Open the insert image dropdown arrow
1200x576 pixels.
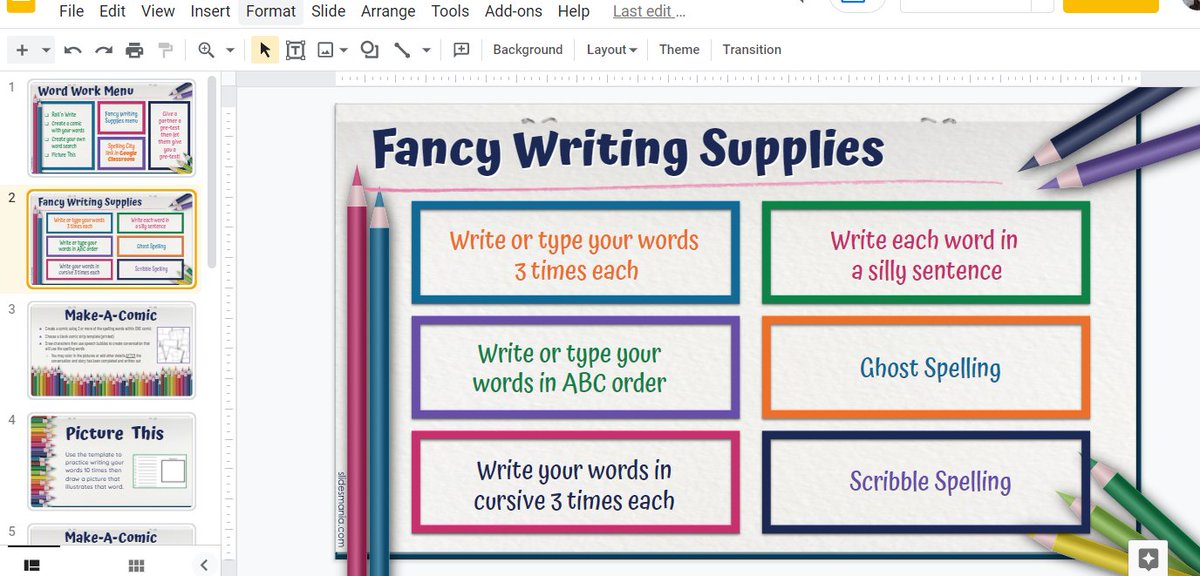[344, 50]
